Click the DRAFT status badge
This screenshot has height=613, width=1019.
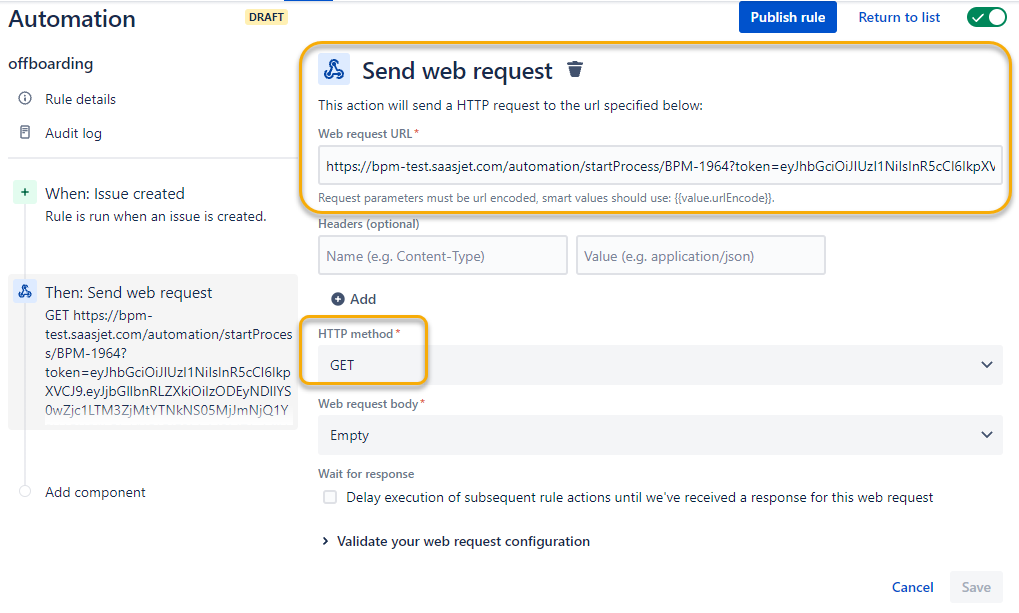(266, 17)
